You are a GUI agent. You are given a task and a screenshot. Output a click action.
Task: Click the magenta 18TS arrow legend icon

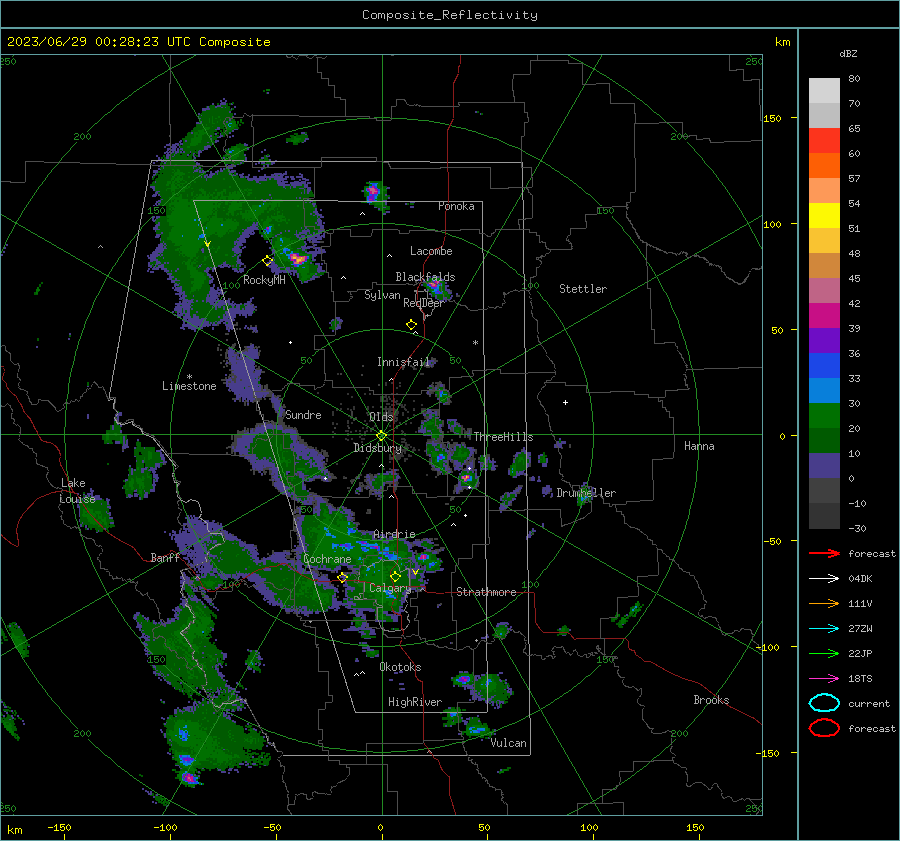point(824,679)
